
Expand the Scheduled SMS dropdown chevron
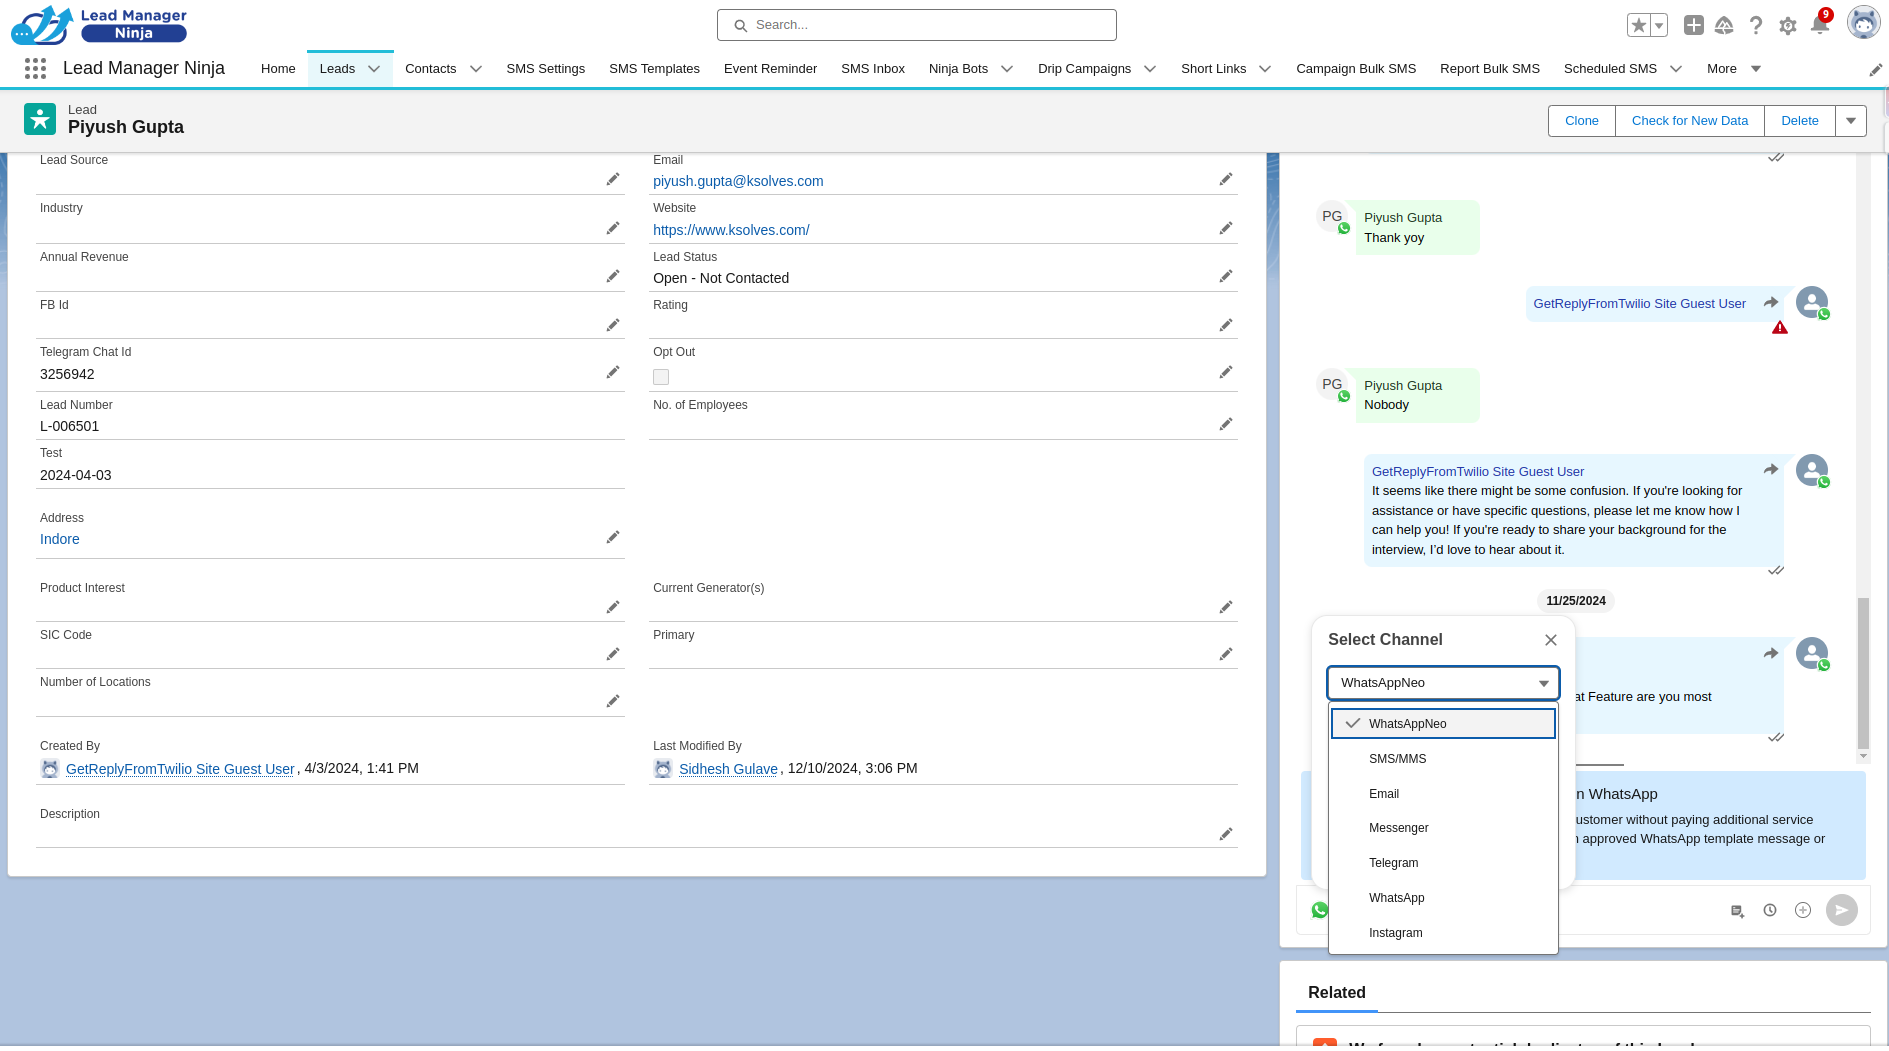(1676, 69)
